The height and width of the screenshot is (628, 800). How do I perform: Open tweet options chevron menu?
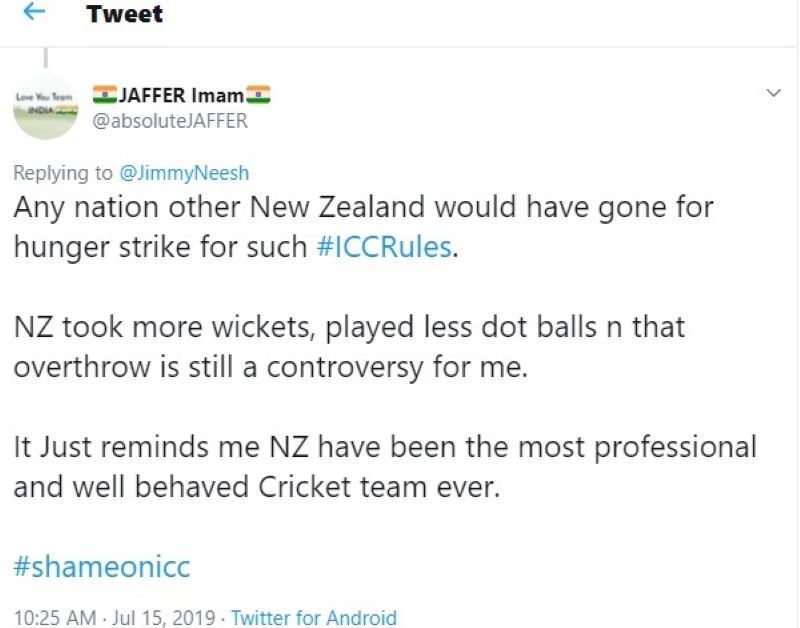coord(773,93)
